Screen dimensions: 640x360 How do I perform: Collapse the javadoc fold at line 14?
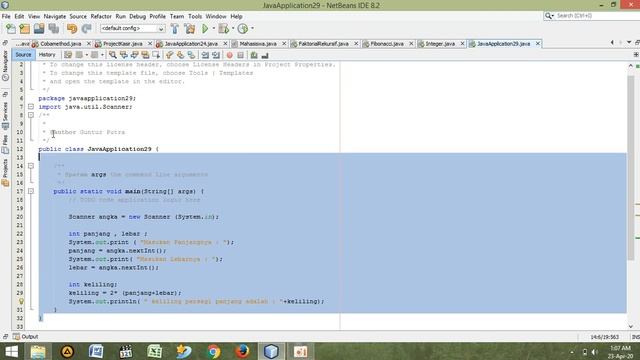31,166
